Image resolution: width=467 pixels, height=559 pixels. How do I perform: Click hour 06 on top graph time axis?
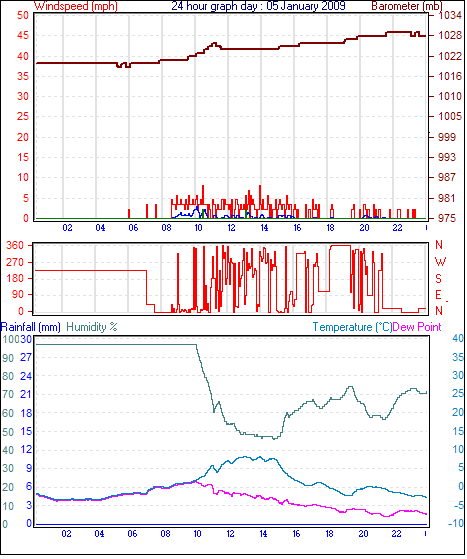133,227
